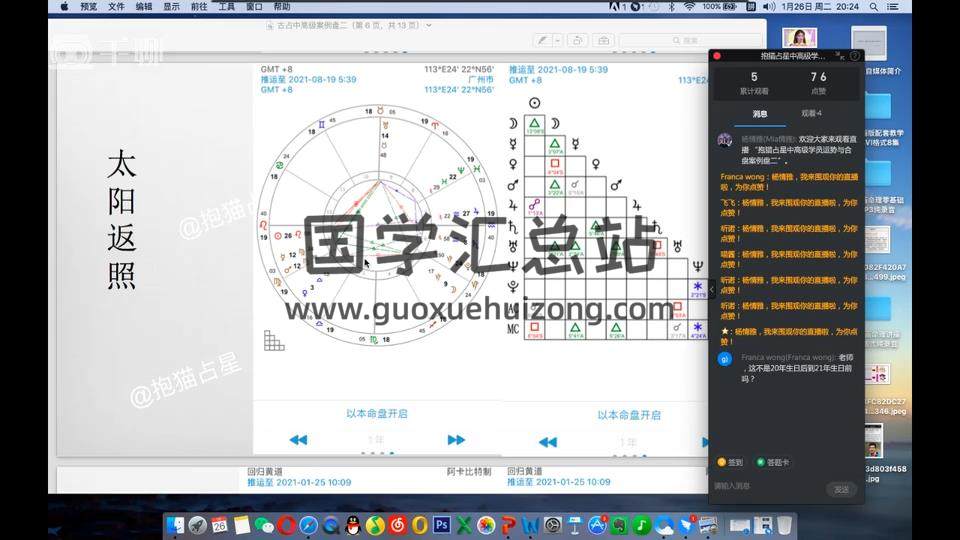Click the help question mark in live panel header
The image size is (960, 540).
click(x=855, y=56)
